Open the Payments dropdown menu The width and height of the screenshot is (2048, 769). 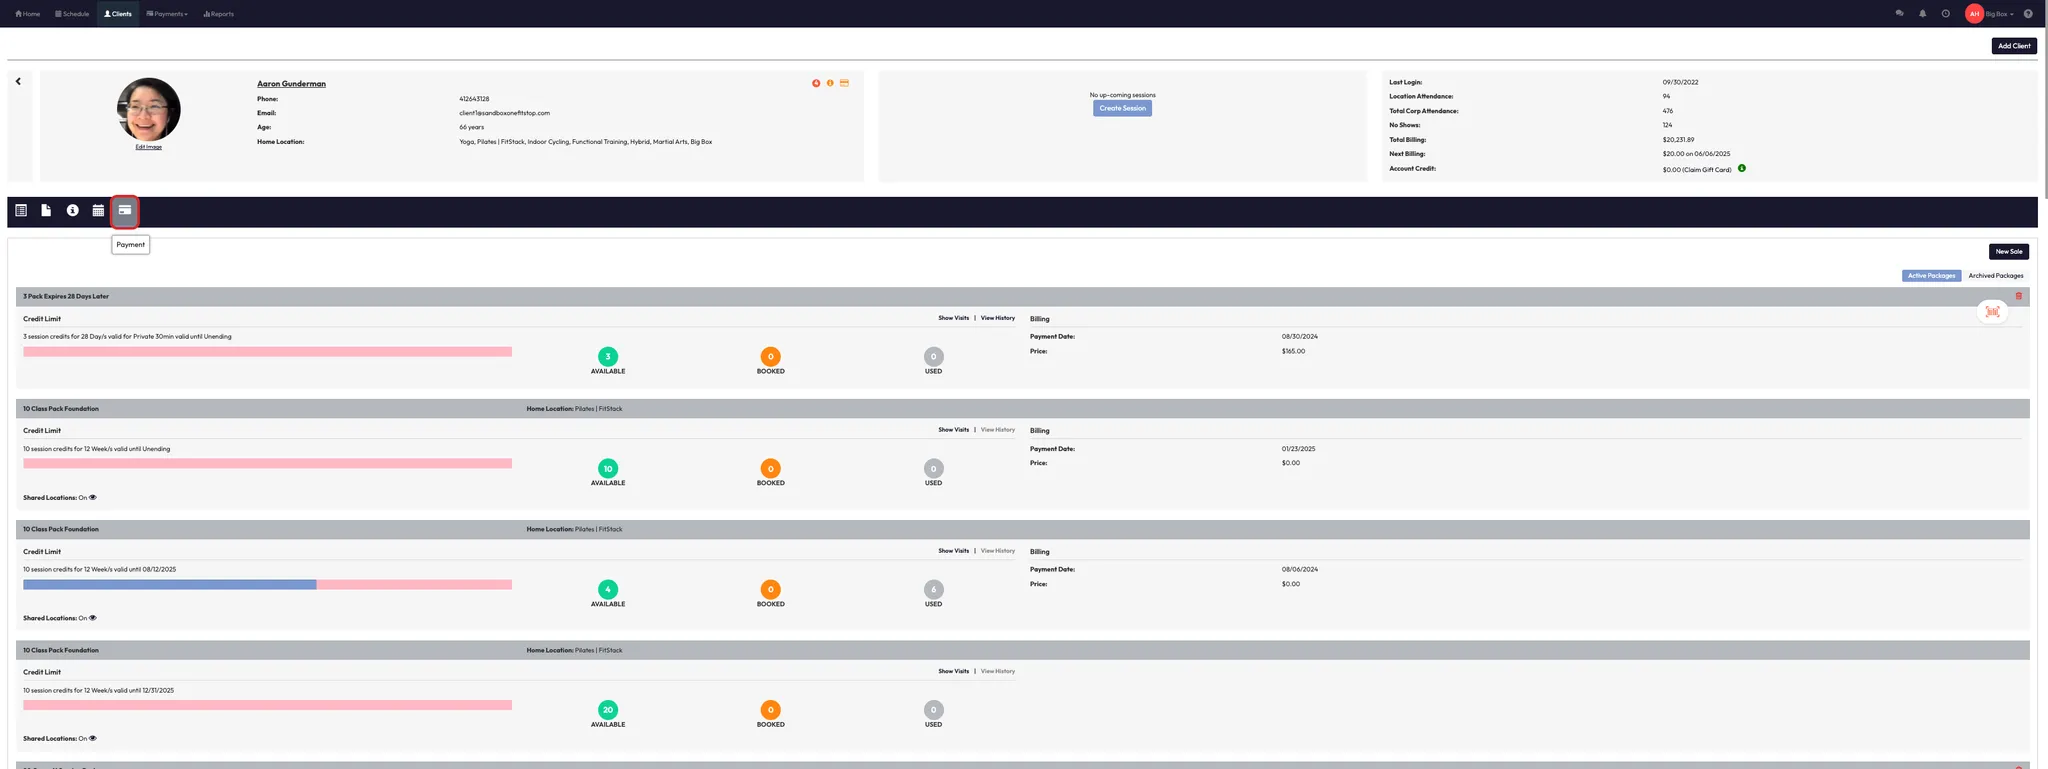click(x=167, y=14)
